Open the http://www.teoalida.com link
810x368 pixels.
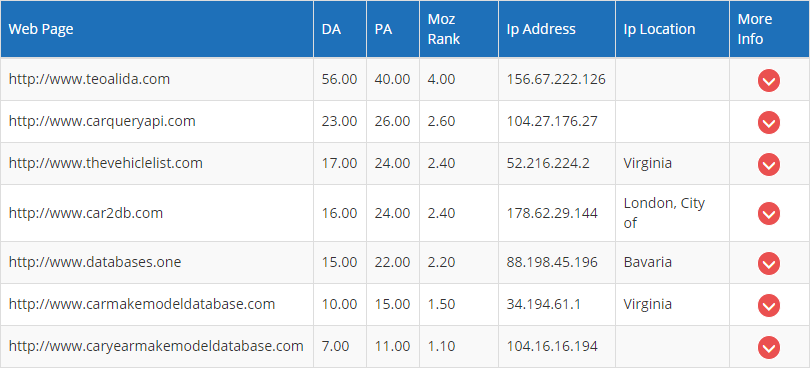89,80
